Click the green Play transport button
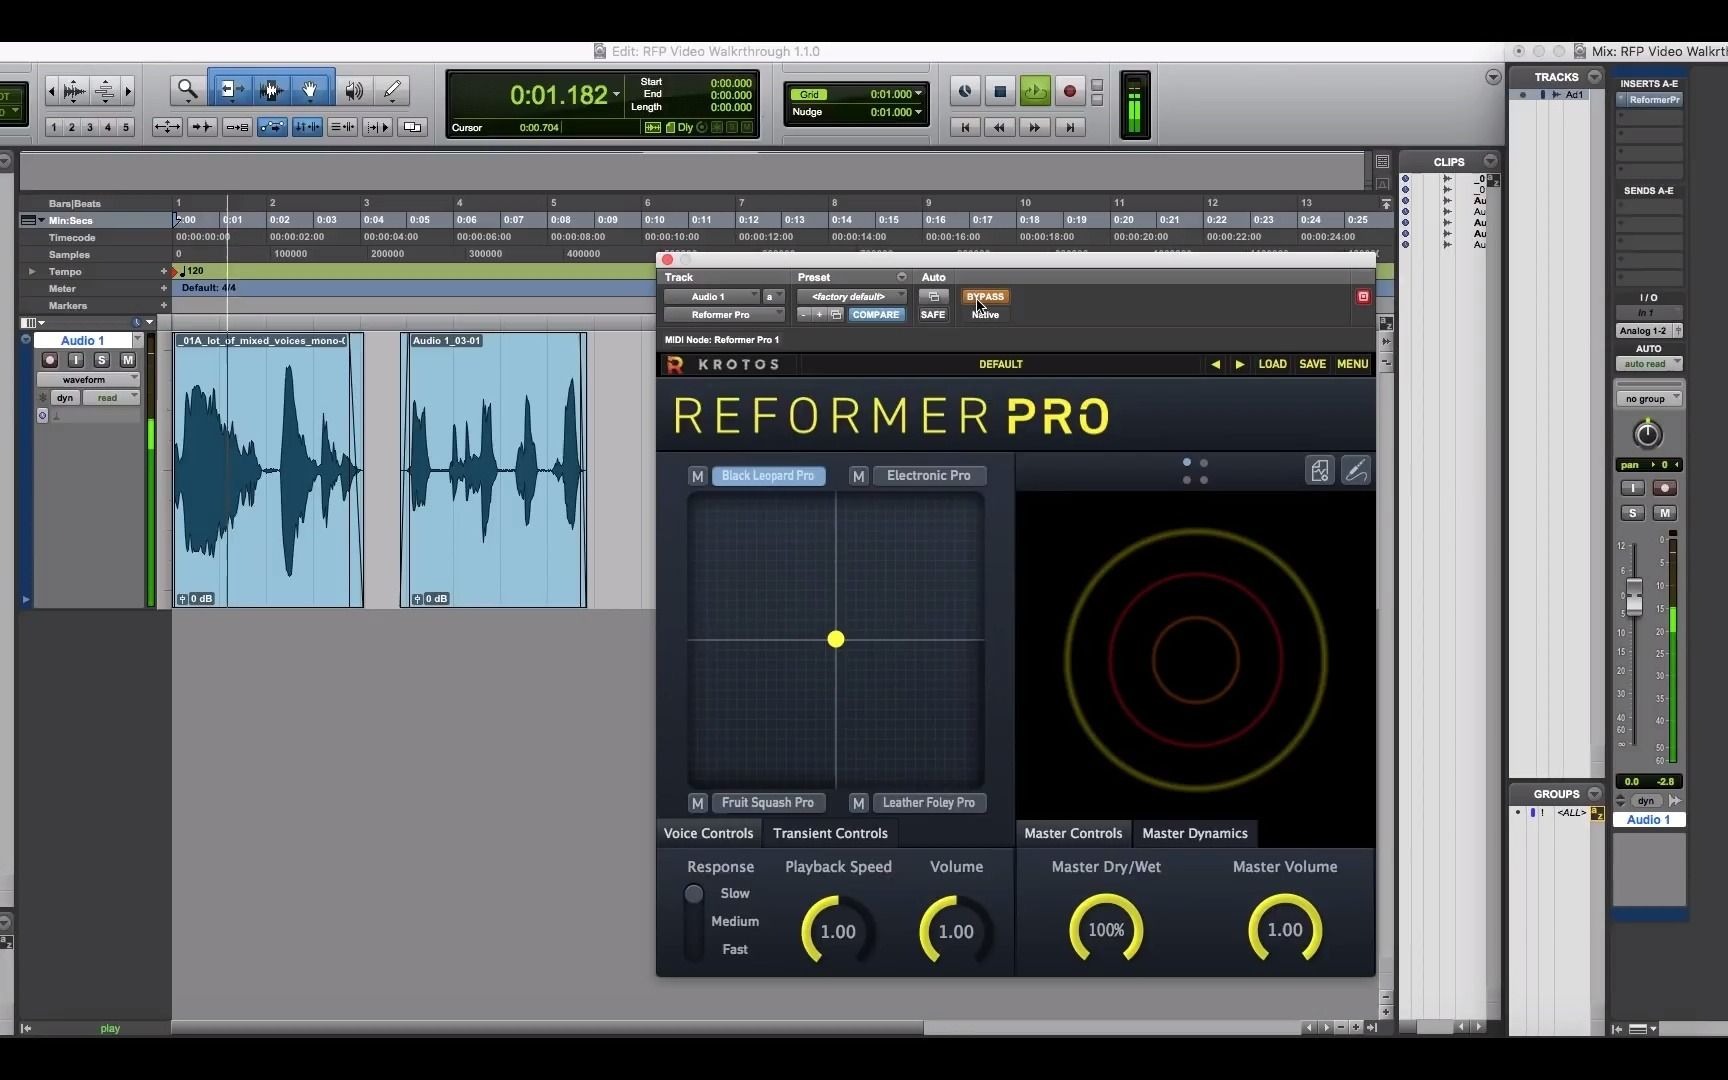 [x=1035, y=91]
